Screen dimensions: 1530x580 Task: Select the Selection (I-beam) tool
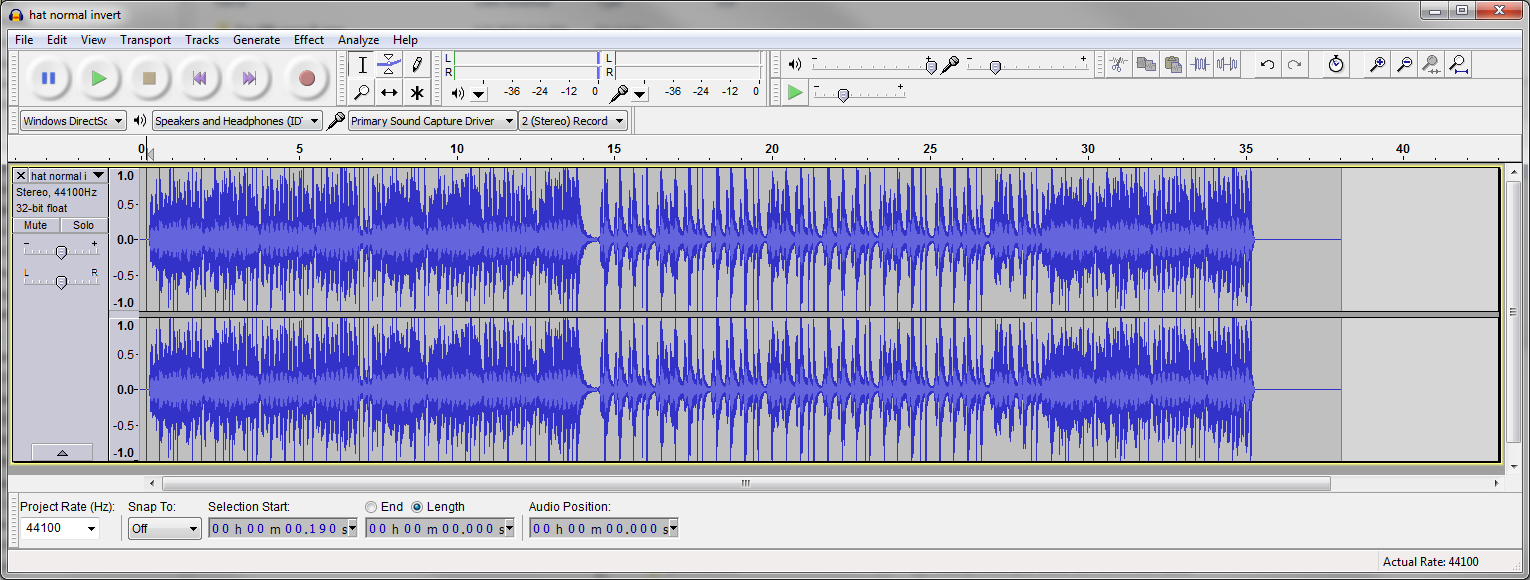(x=363, y=65)
